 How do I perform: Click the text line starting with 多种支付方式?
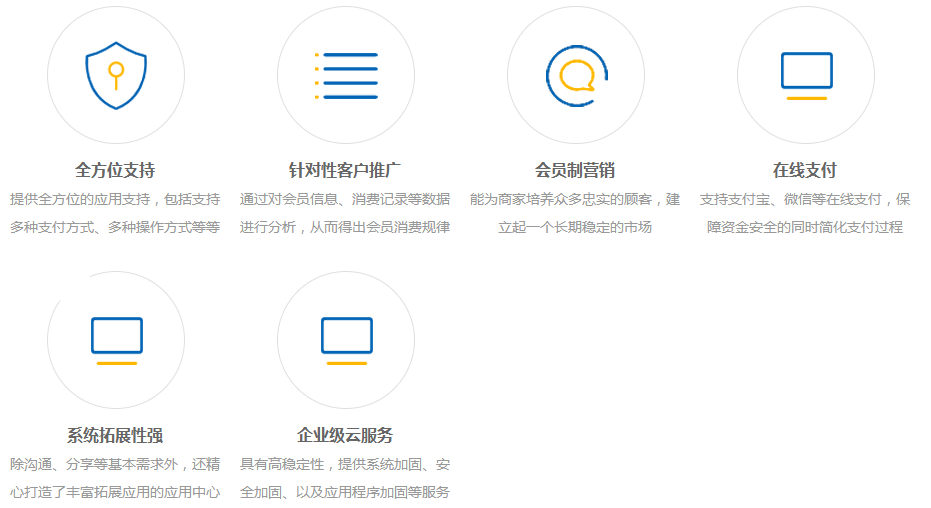click(115, 227)
